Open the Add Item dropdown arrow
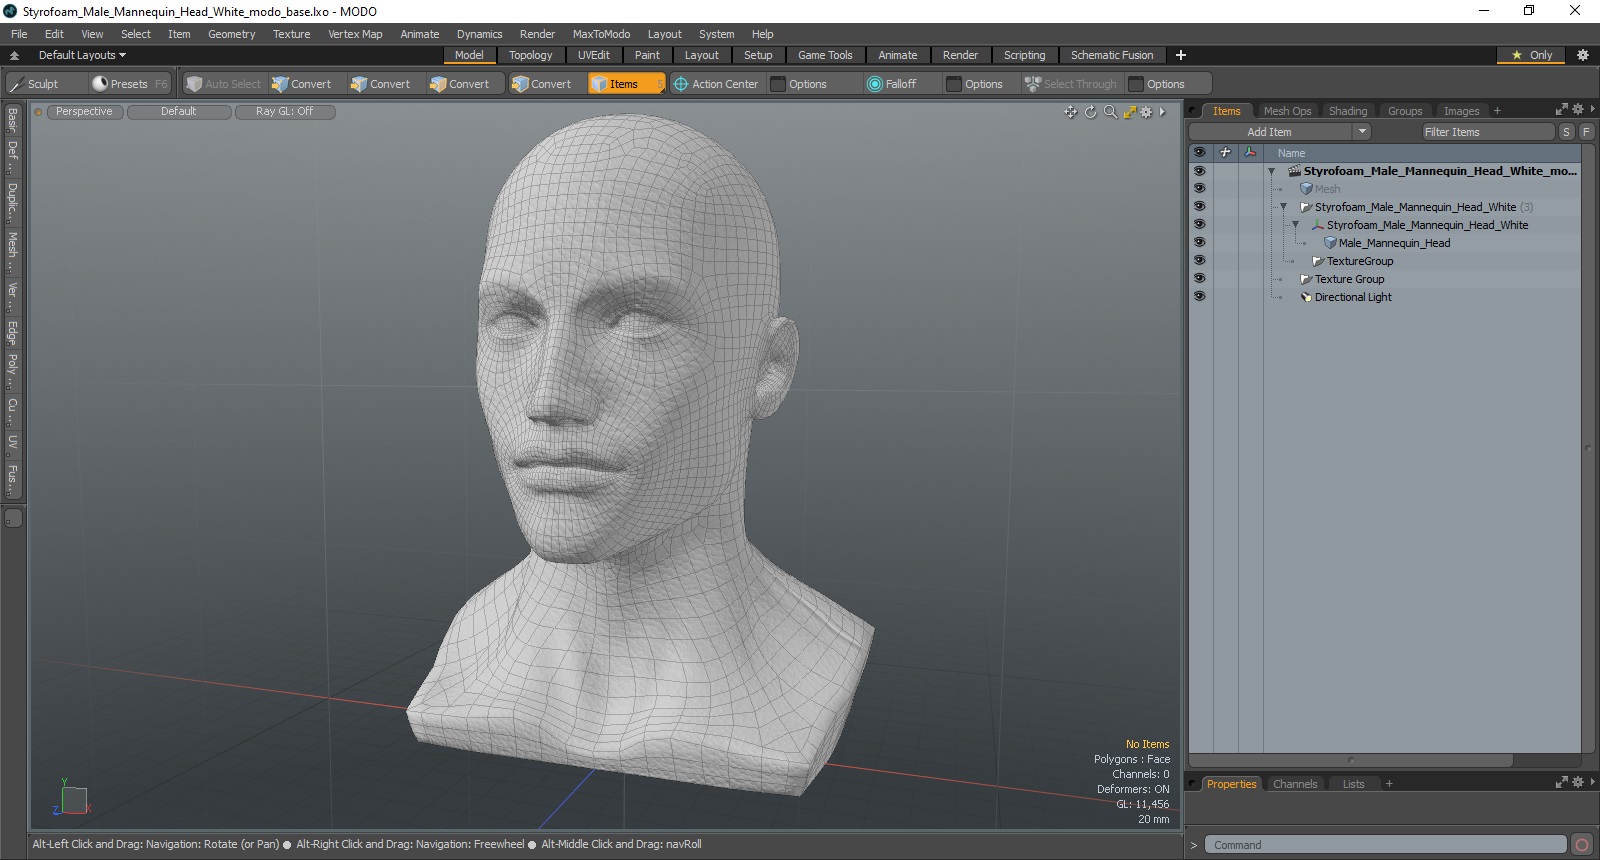1600x860 pixels. click(1362, 132)
